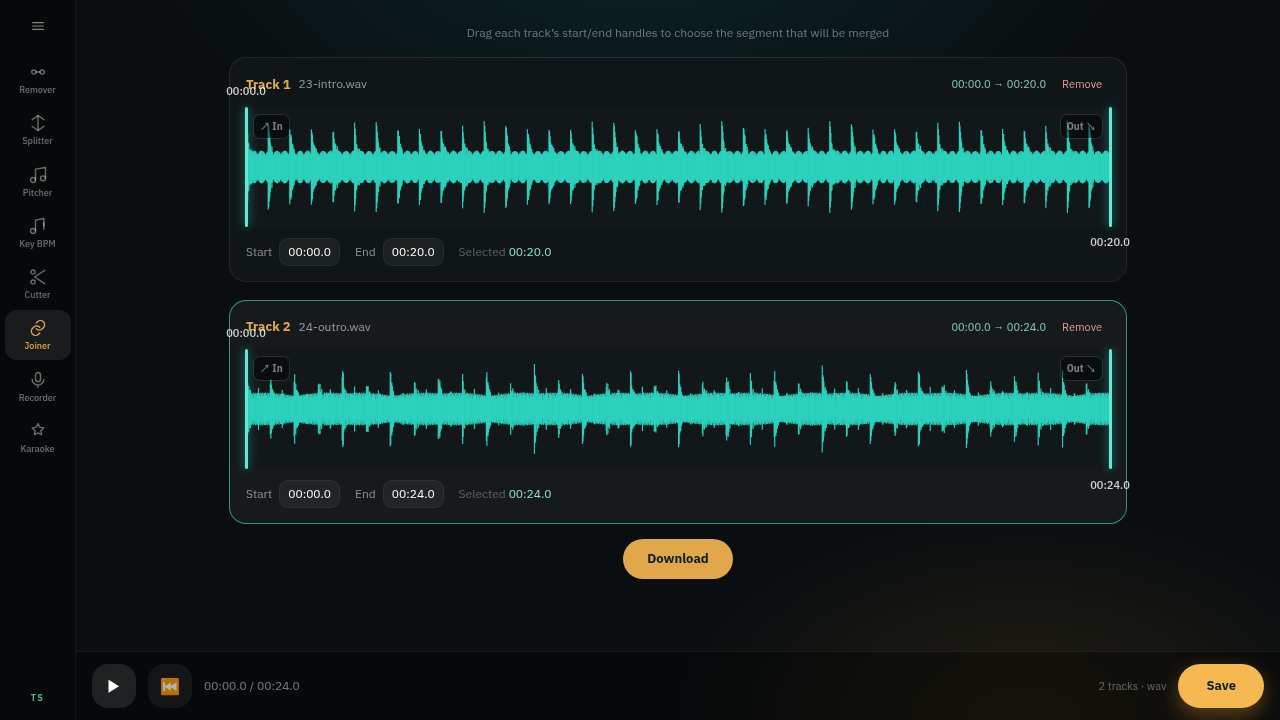Click the 23-intro.wav file name
The height and width of the screenshot is (720, 1280).
point(333,84)
